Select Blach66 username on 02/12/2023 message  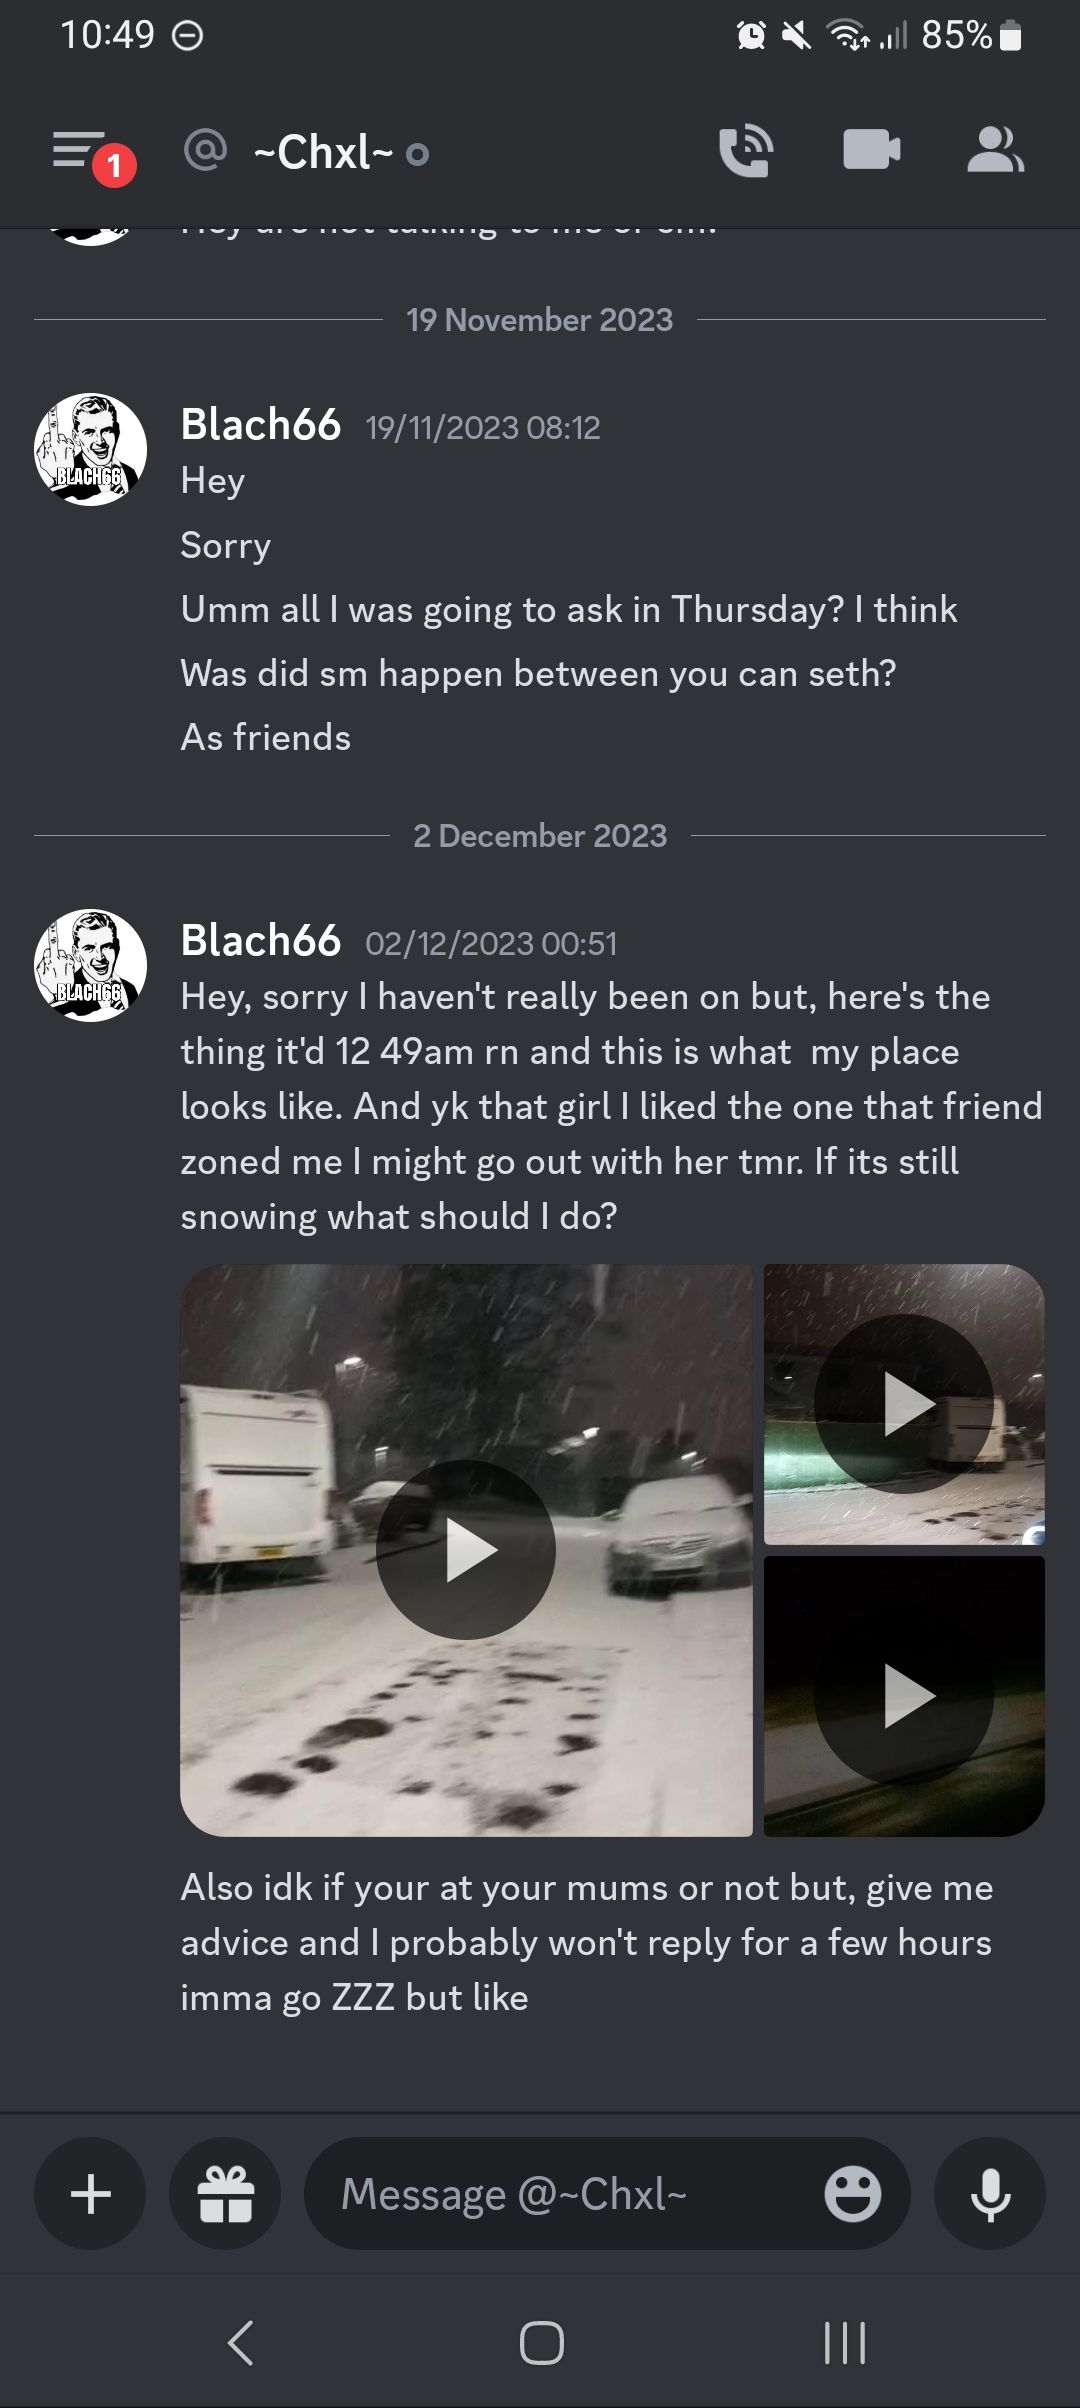pos(261,941)
